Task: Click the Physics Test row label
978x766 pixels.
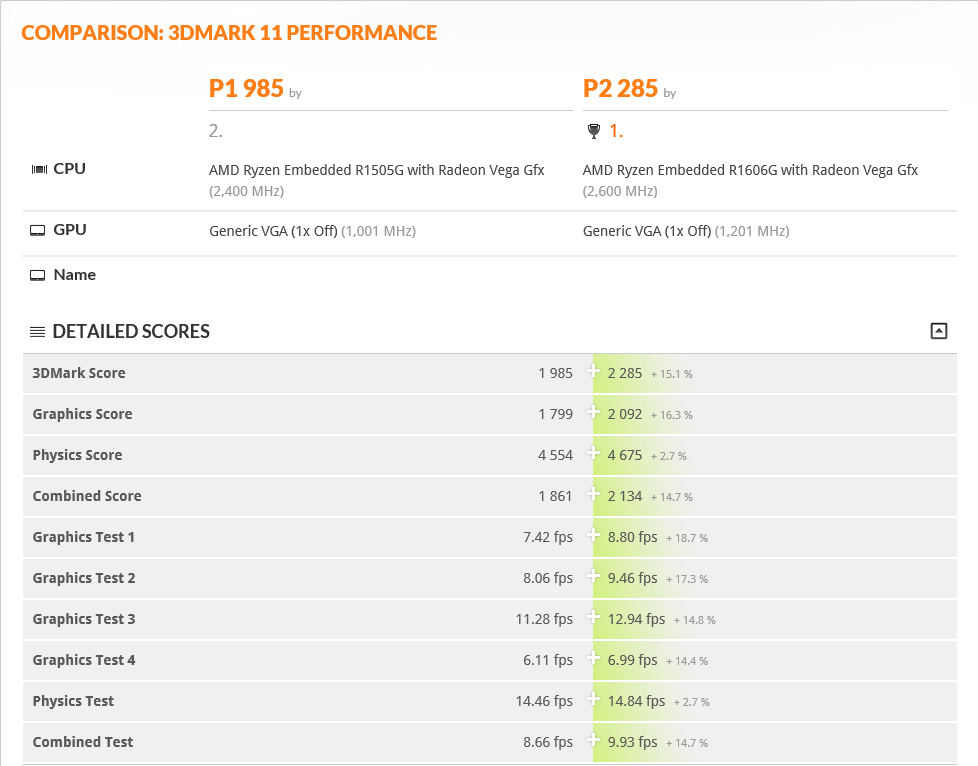Action: tap(73, 701)
